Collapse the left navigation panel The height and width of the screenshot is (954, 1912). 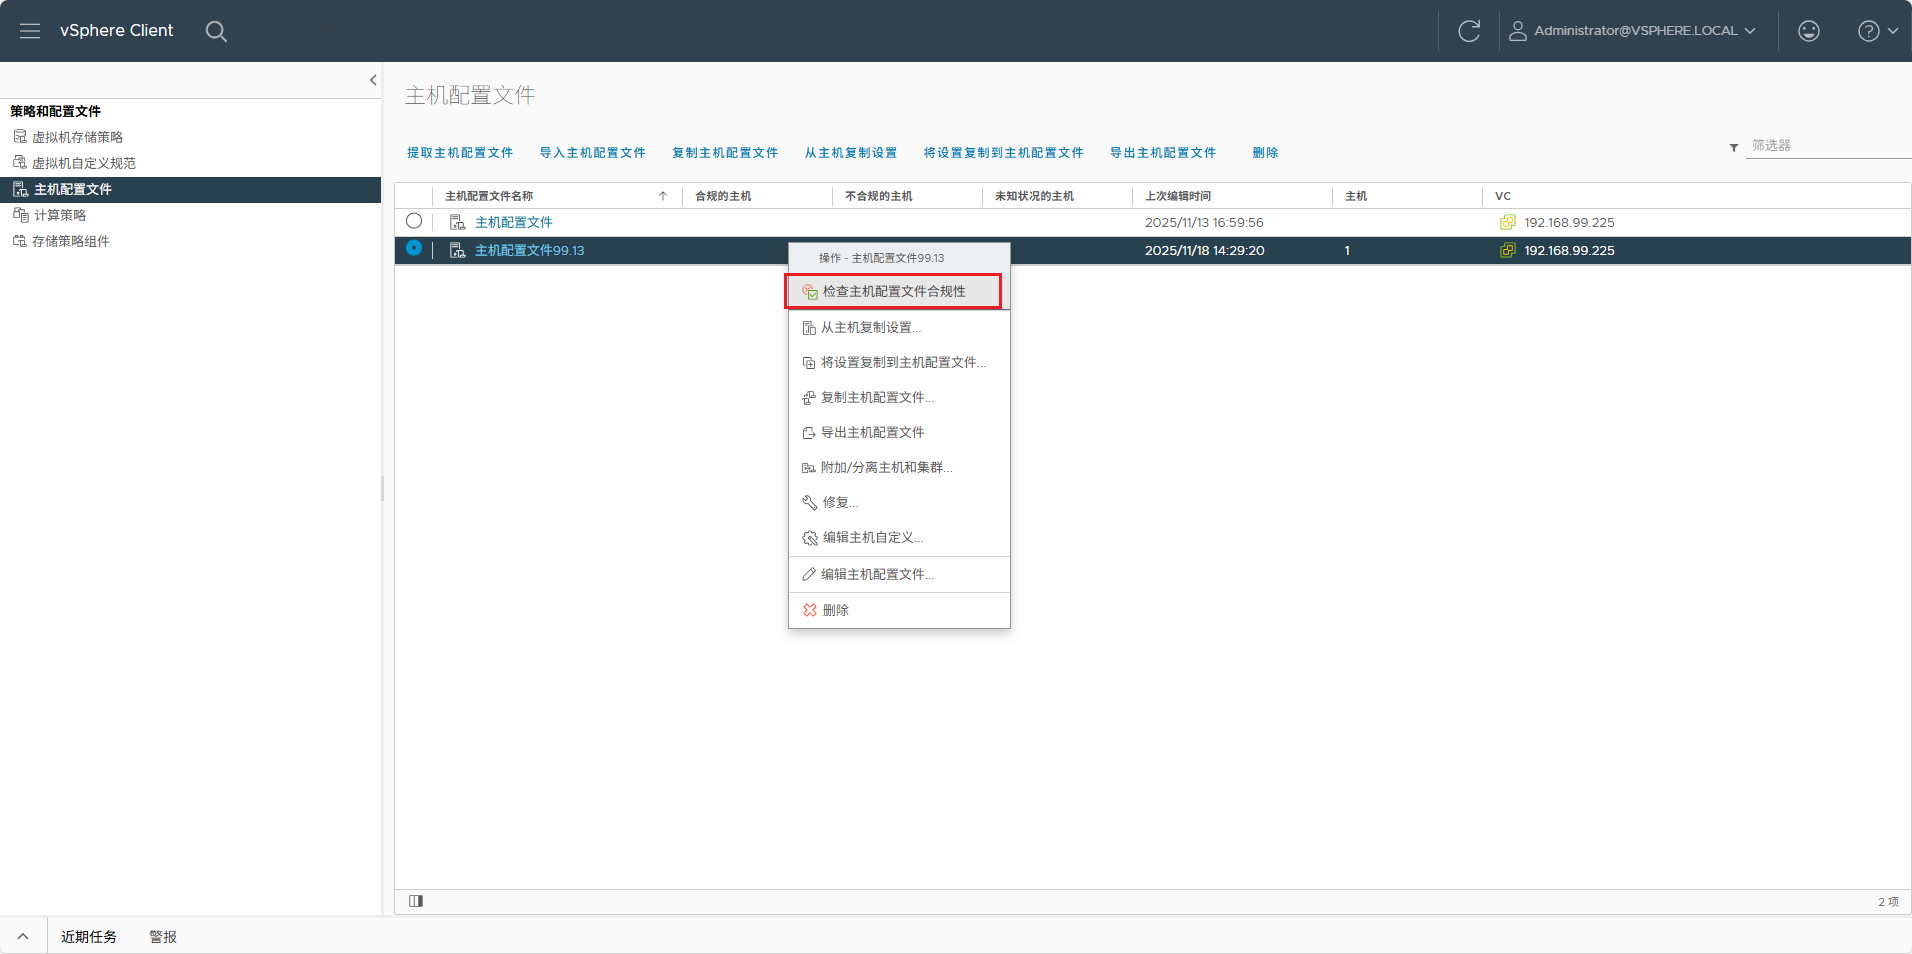pos(373,80)
